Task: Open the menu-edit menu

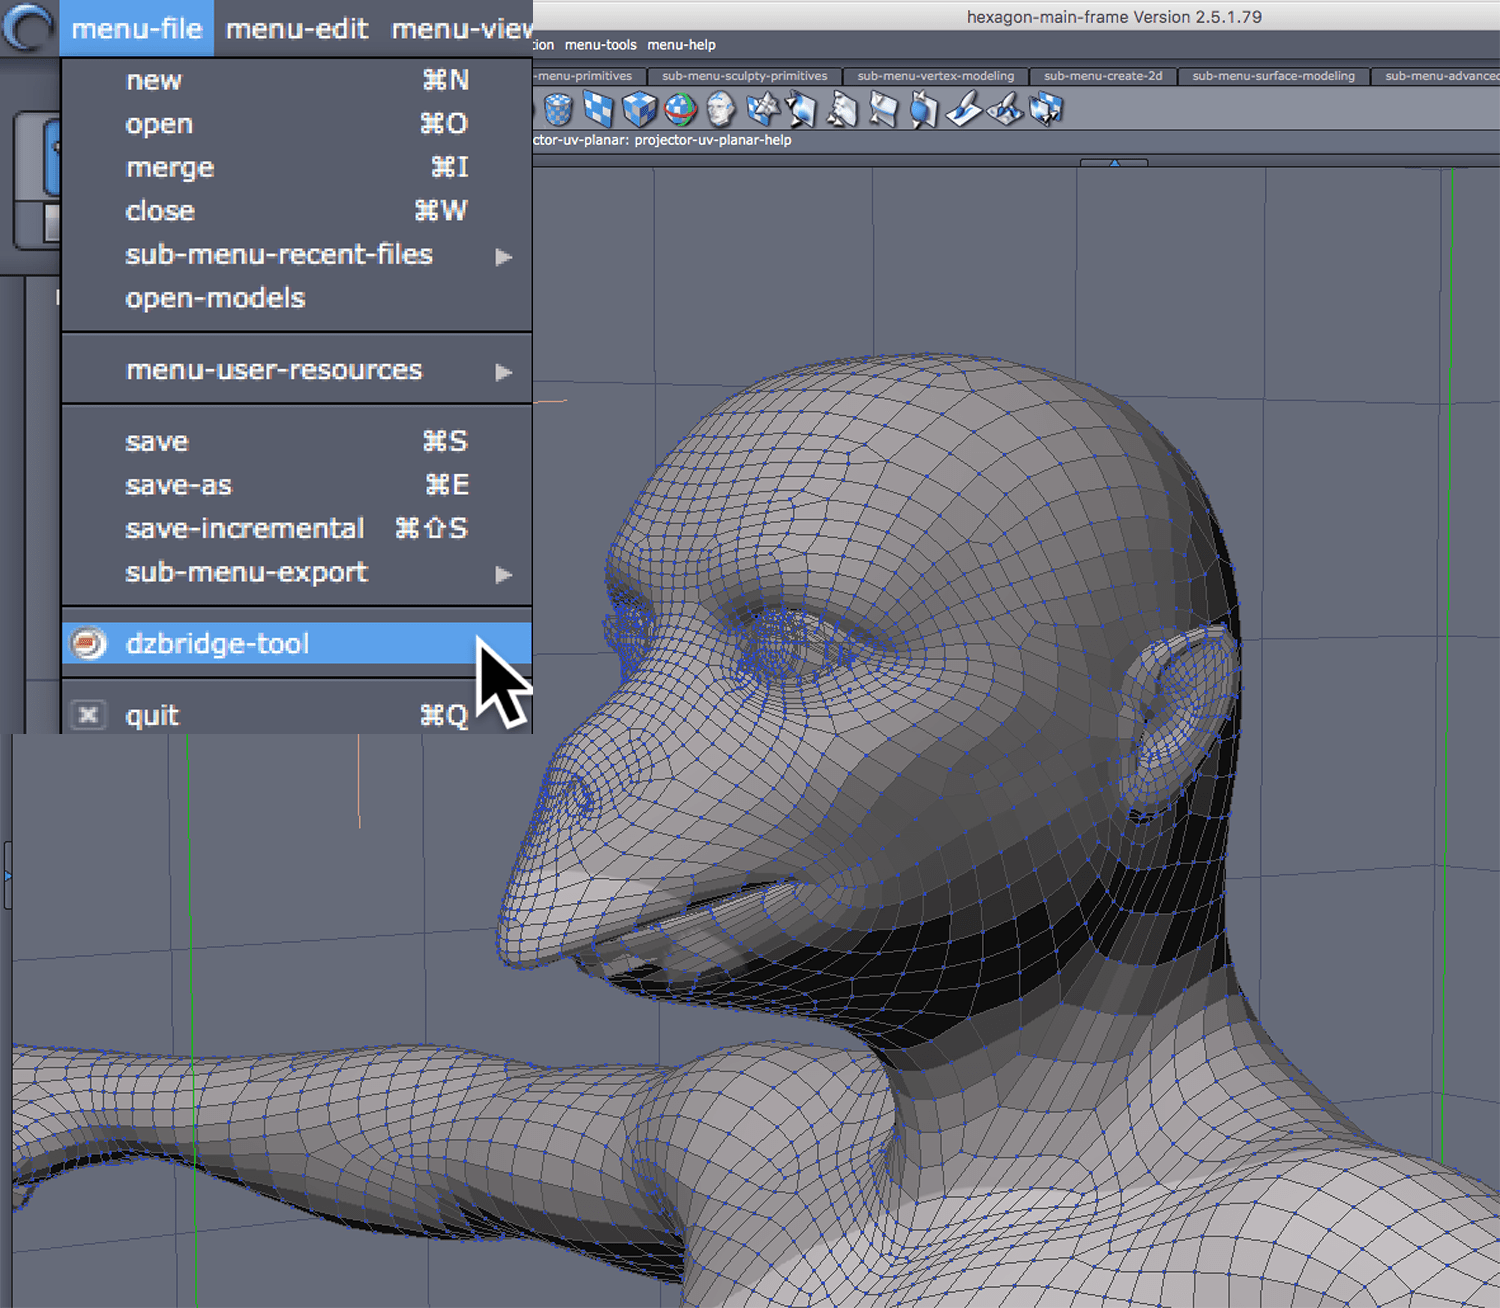Action: pos(297,29)
